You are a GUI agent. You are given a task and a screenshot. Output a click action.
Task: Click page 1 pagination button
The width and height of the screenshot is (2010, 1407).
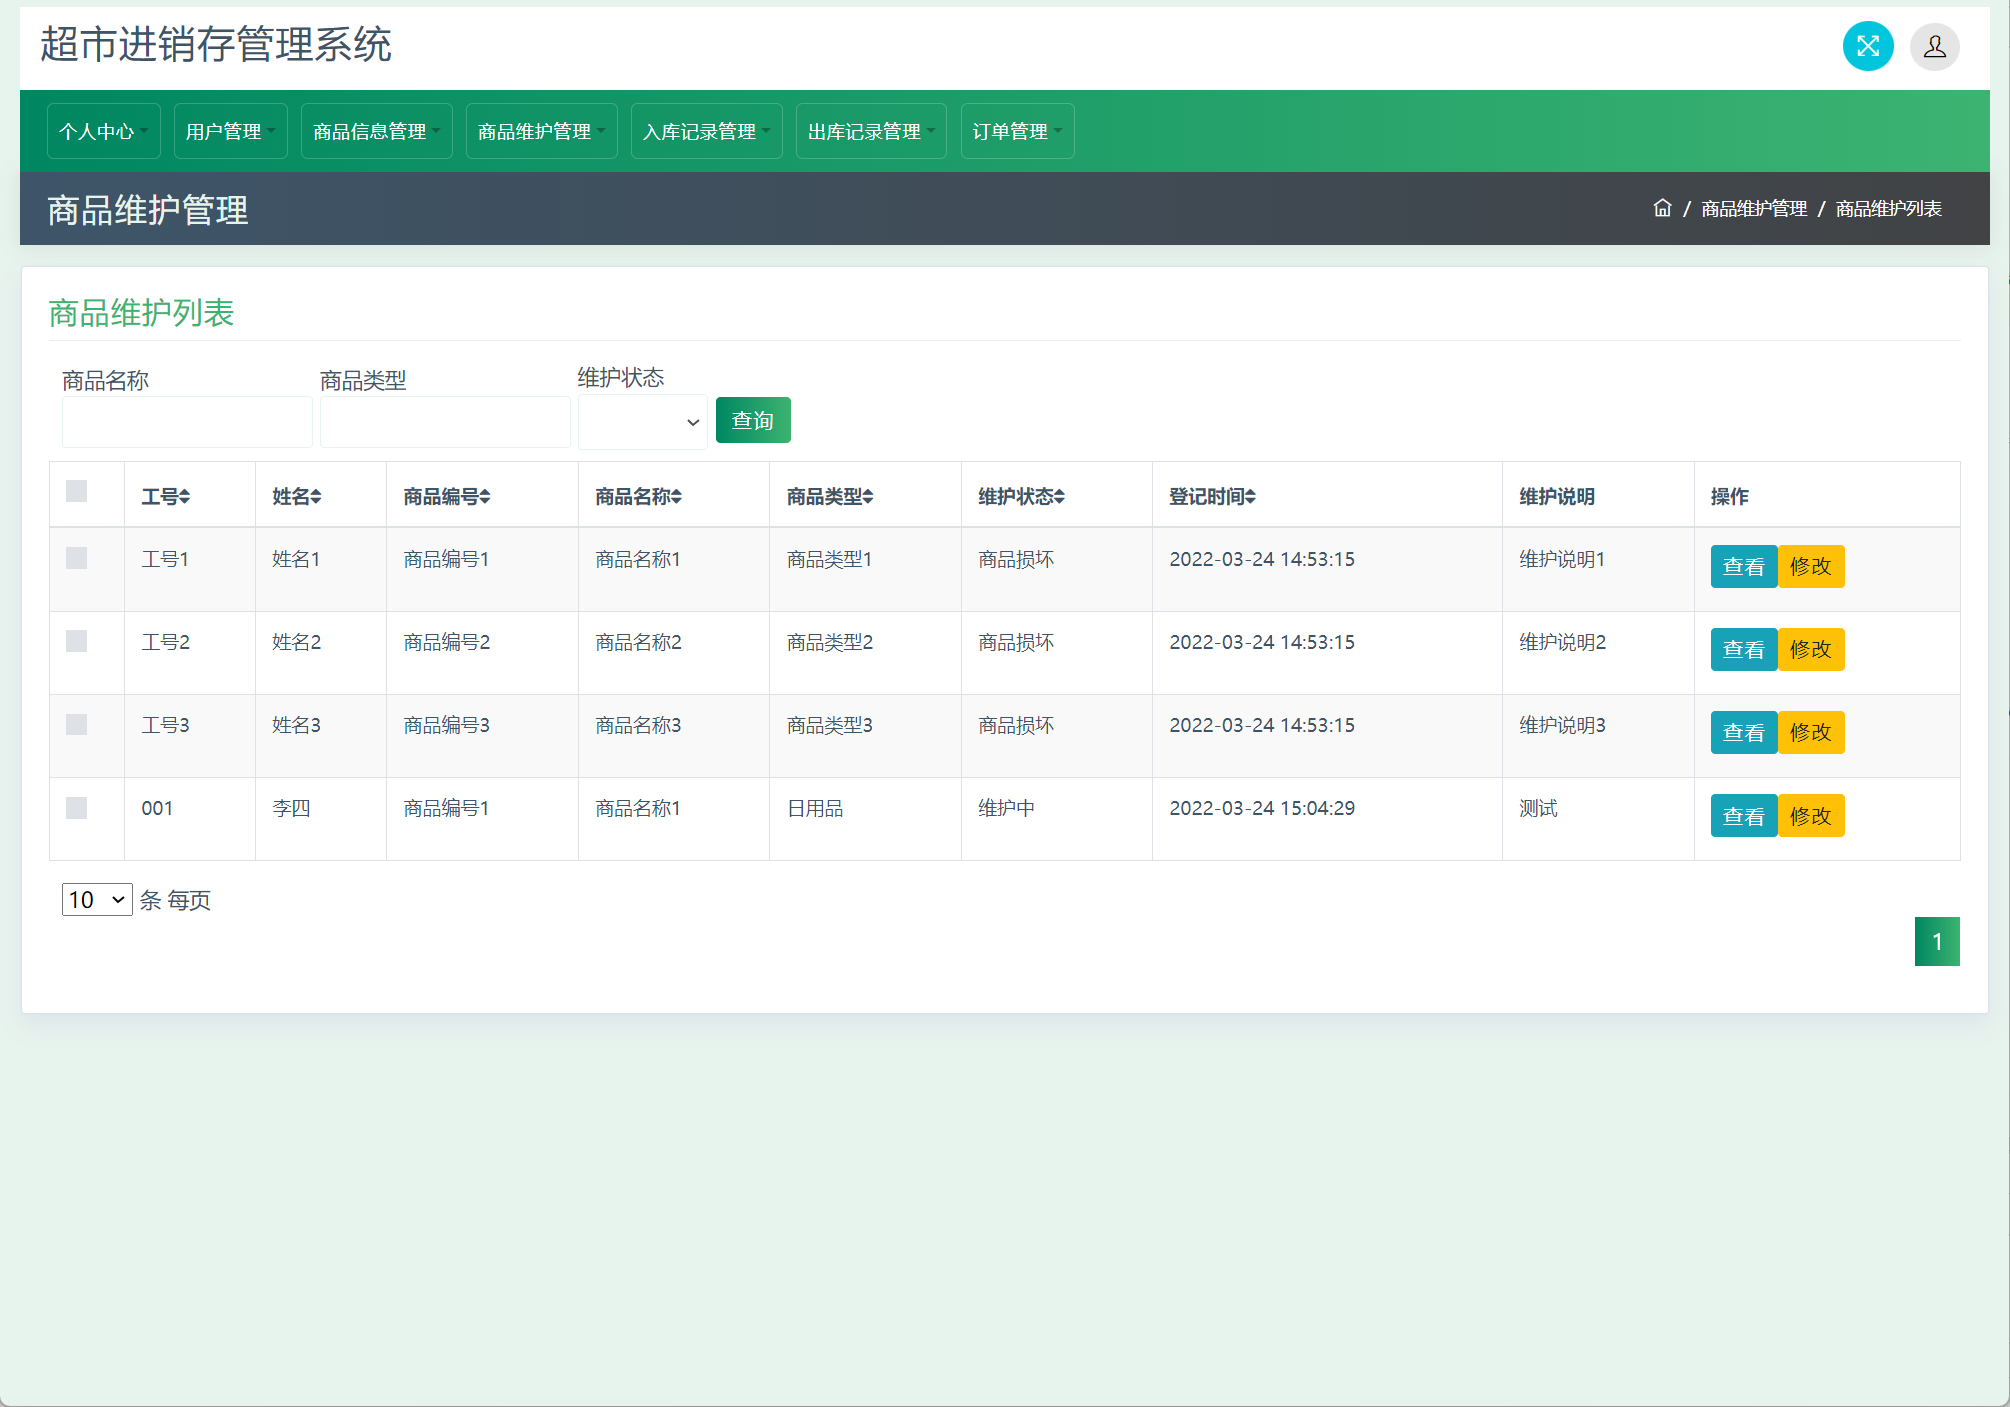[x=1936, y=941]
